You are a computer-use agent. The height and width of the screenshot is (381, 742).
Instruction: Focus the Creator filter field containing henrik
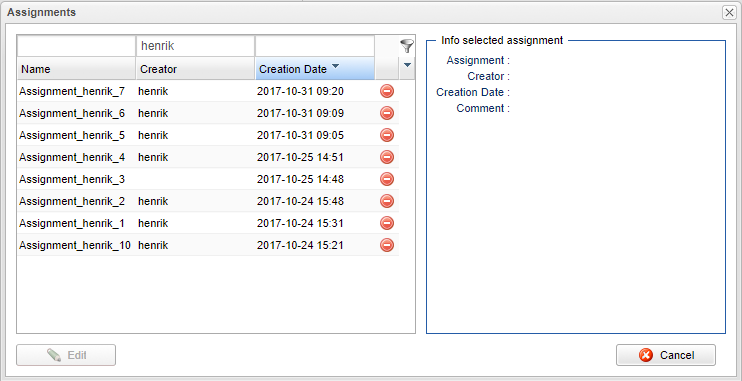click(x=195, y=46)
